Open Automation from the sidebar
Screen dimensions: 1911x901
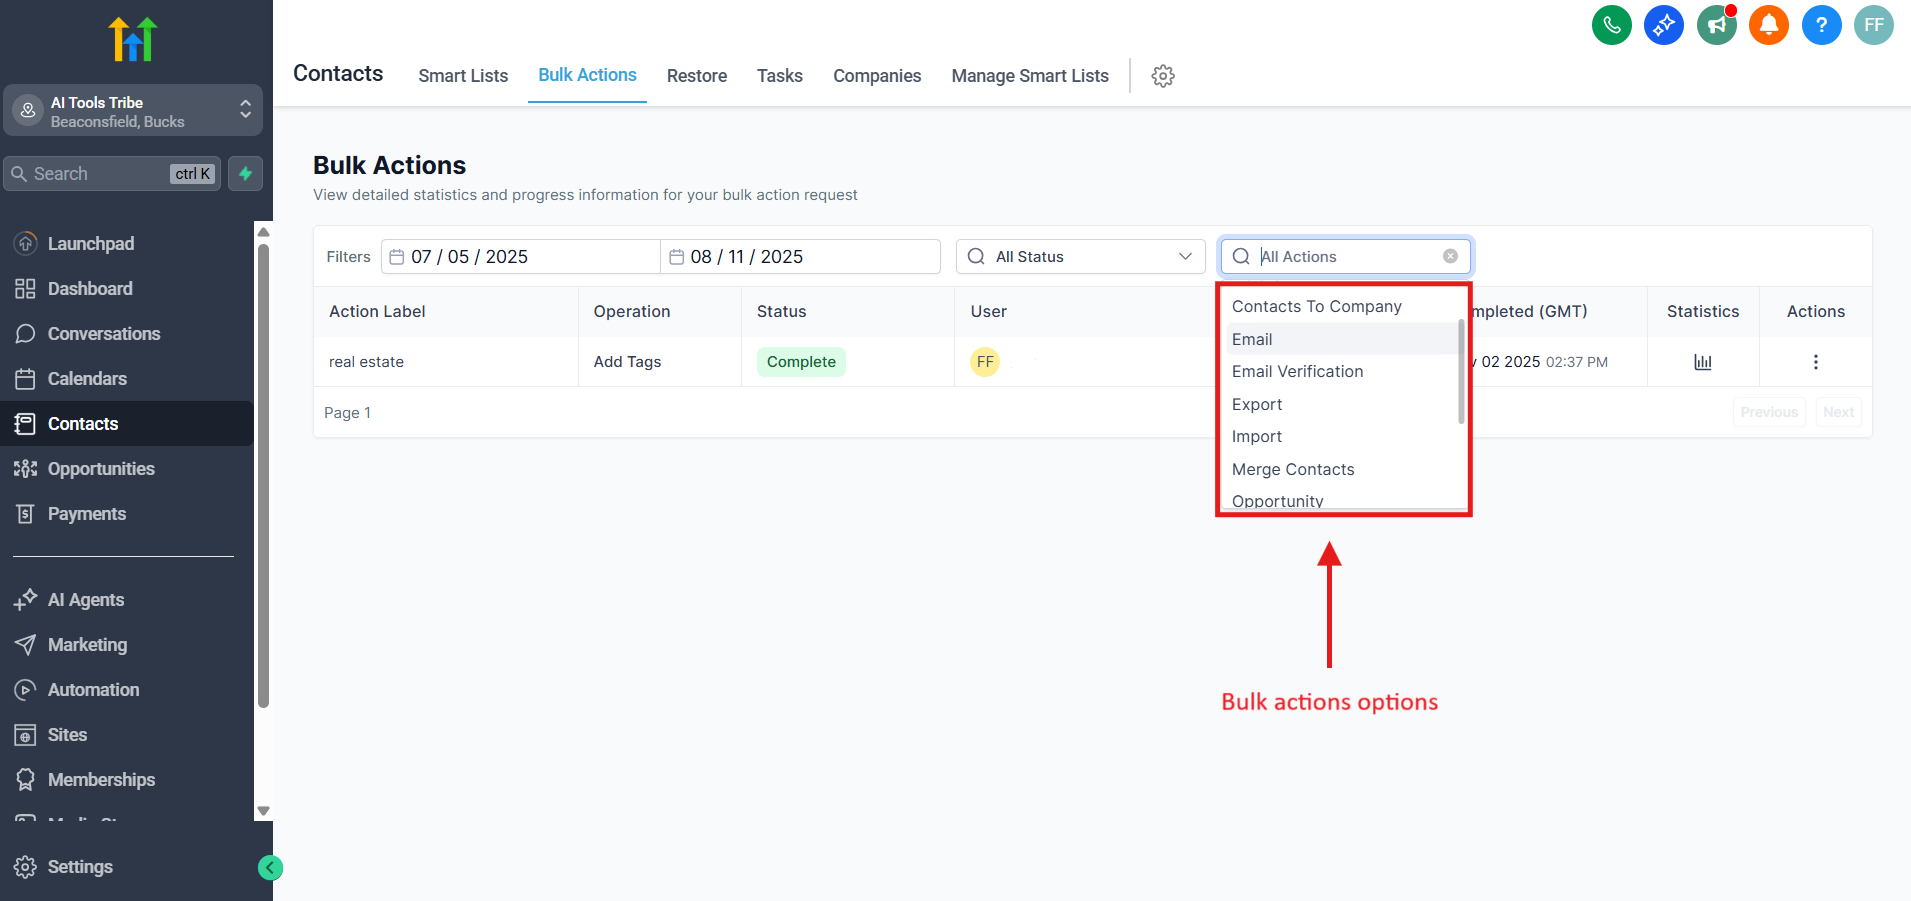93,689
